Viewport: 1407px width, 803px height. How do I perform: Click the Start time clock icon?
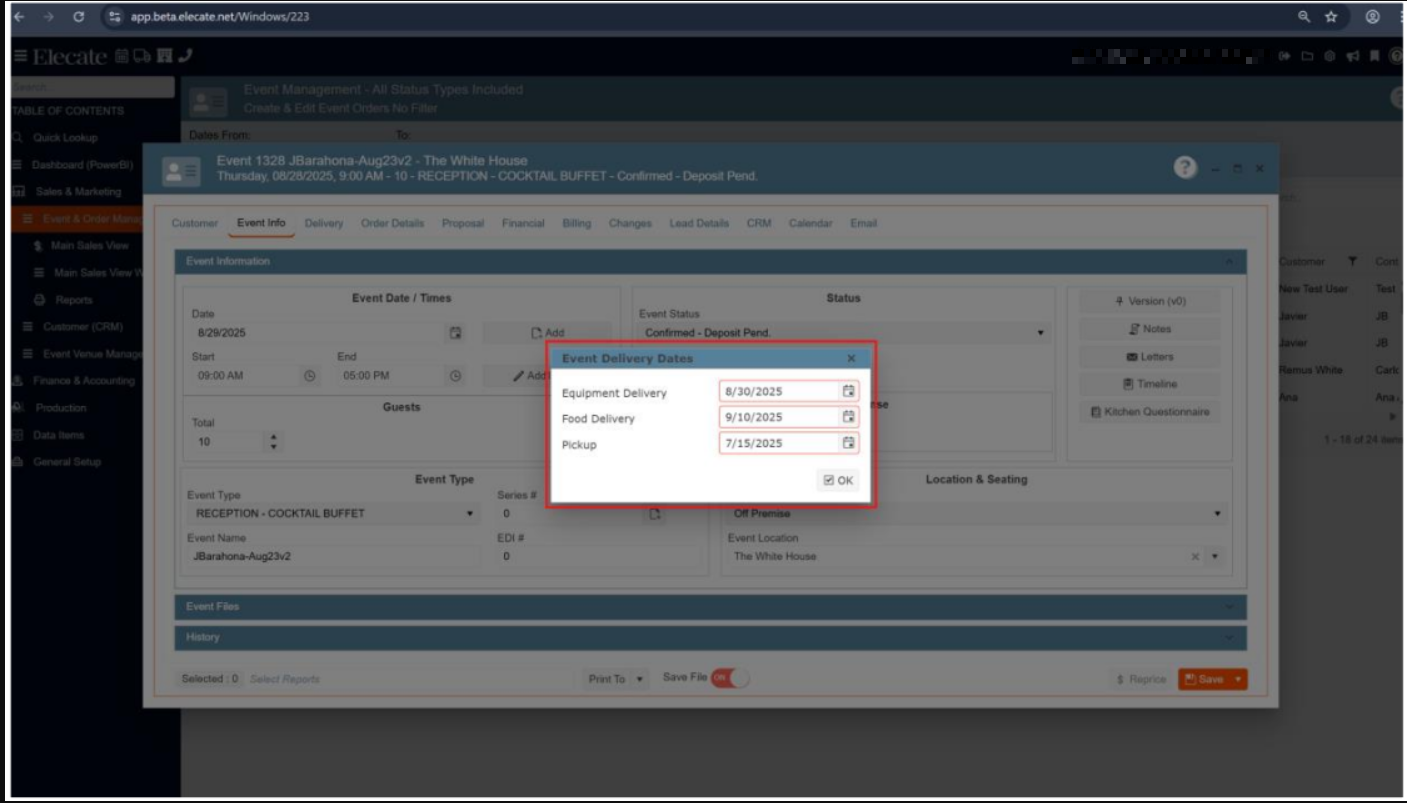(x=309, y=376)
